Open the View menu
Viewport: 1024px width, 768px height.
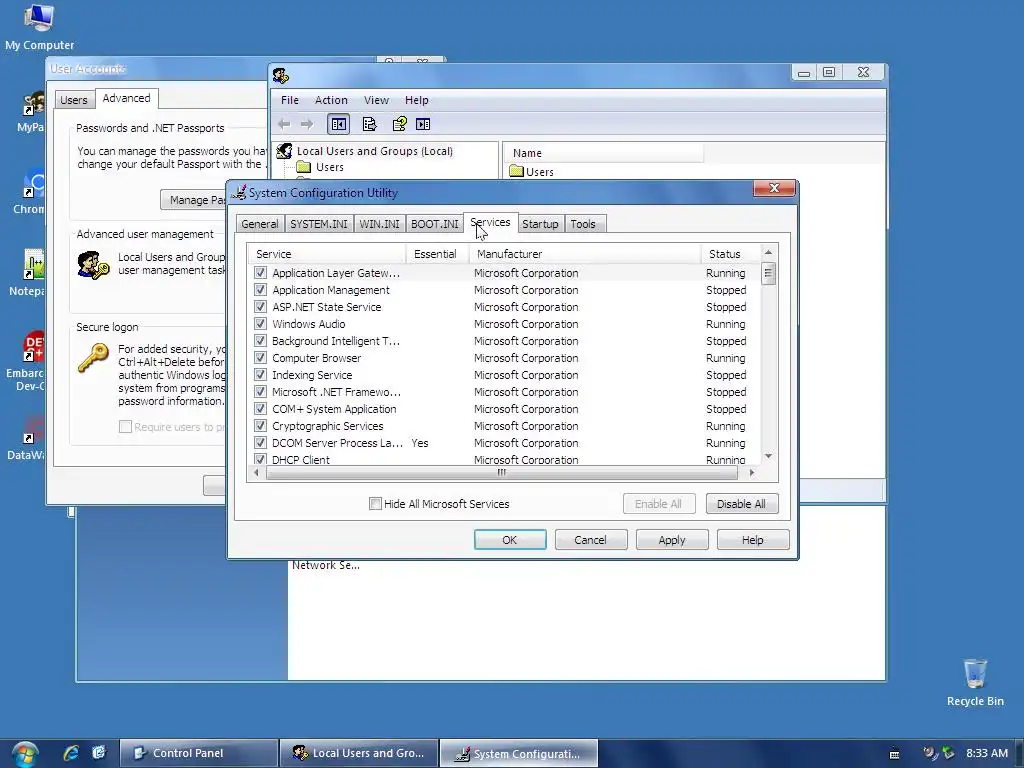coord(376,100)
